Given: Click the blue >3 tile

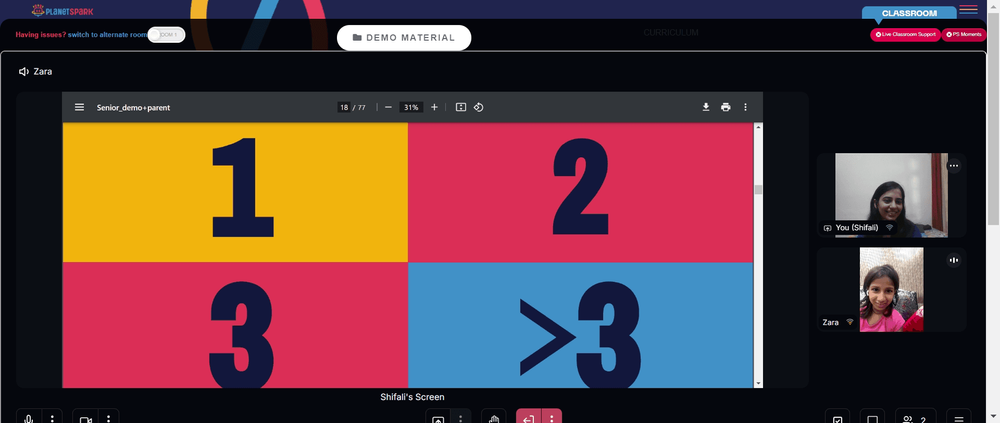Looking at the screenshot, I should [x=580, y=325].
